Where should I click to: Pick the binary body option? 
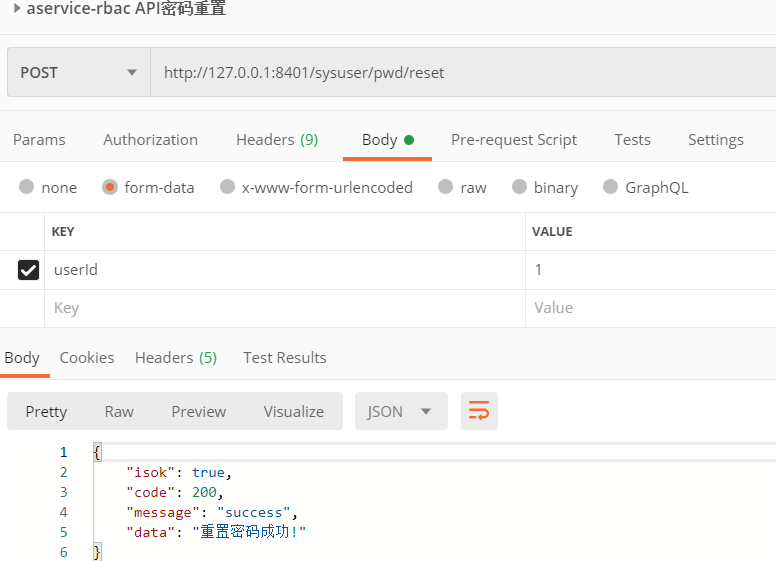519,187
